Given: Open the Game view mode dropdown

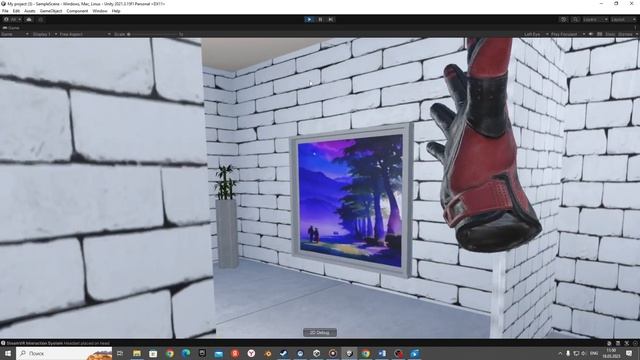Looking at the screenshot, I should click(15, 34).
